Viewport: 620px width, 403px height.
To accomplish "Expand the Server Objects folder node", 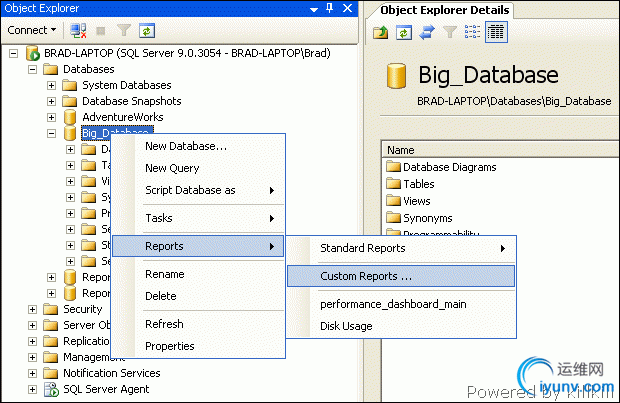I will click(32, 325).
